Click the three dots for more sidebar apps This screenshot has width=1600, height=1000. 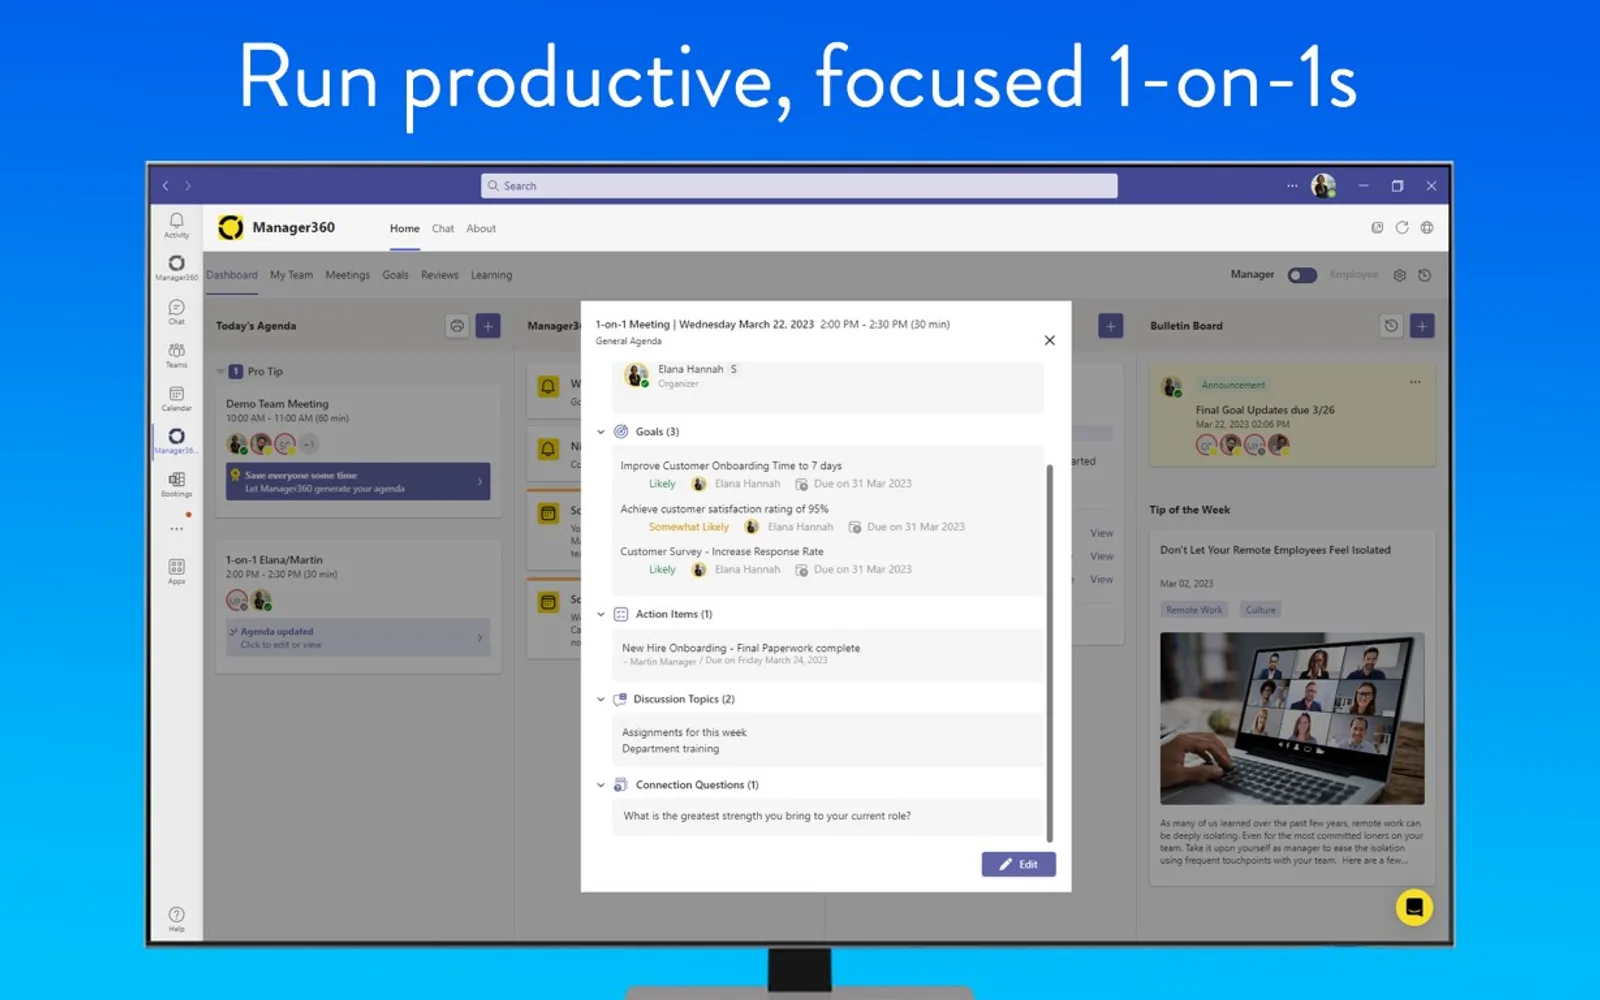point(176,529)
